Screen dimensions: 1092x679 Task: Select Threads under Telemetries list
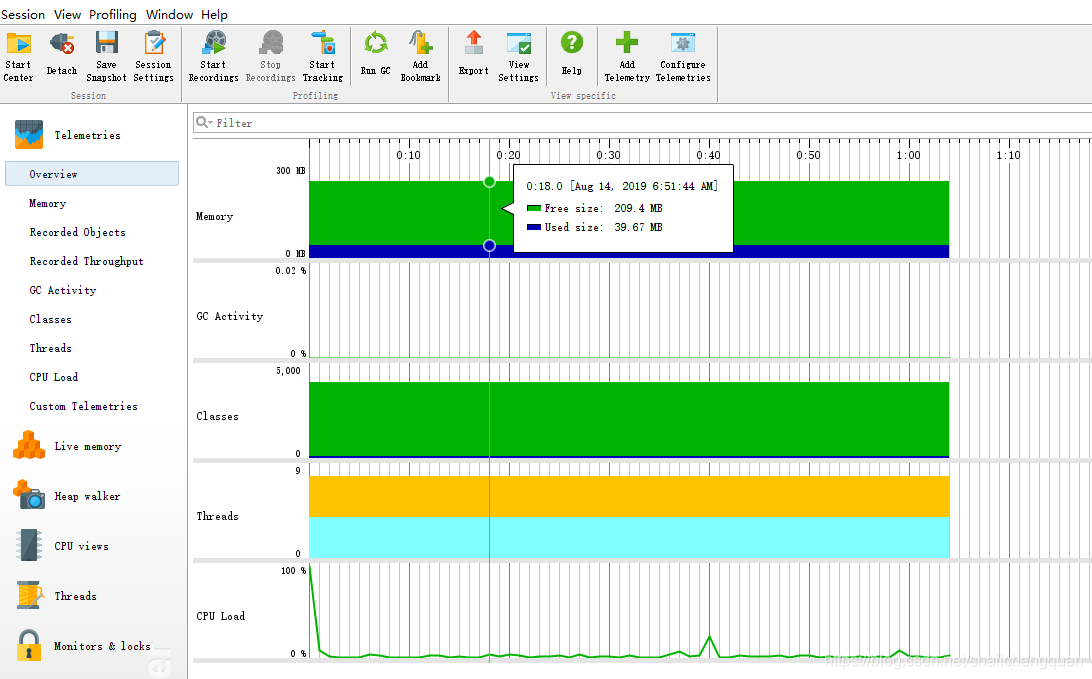pos(50,348)
